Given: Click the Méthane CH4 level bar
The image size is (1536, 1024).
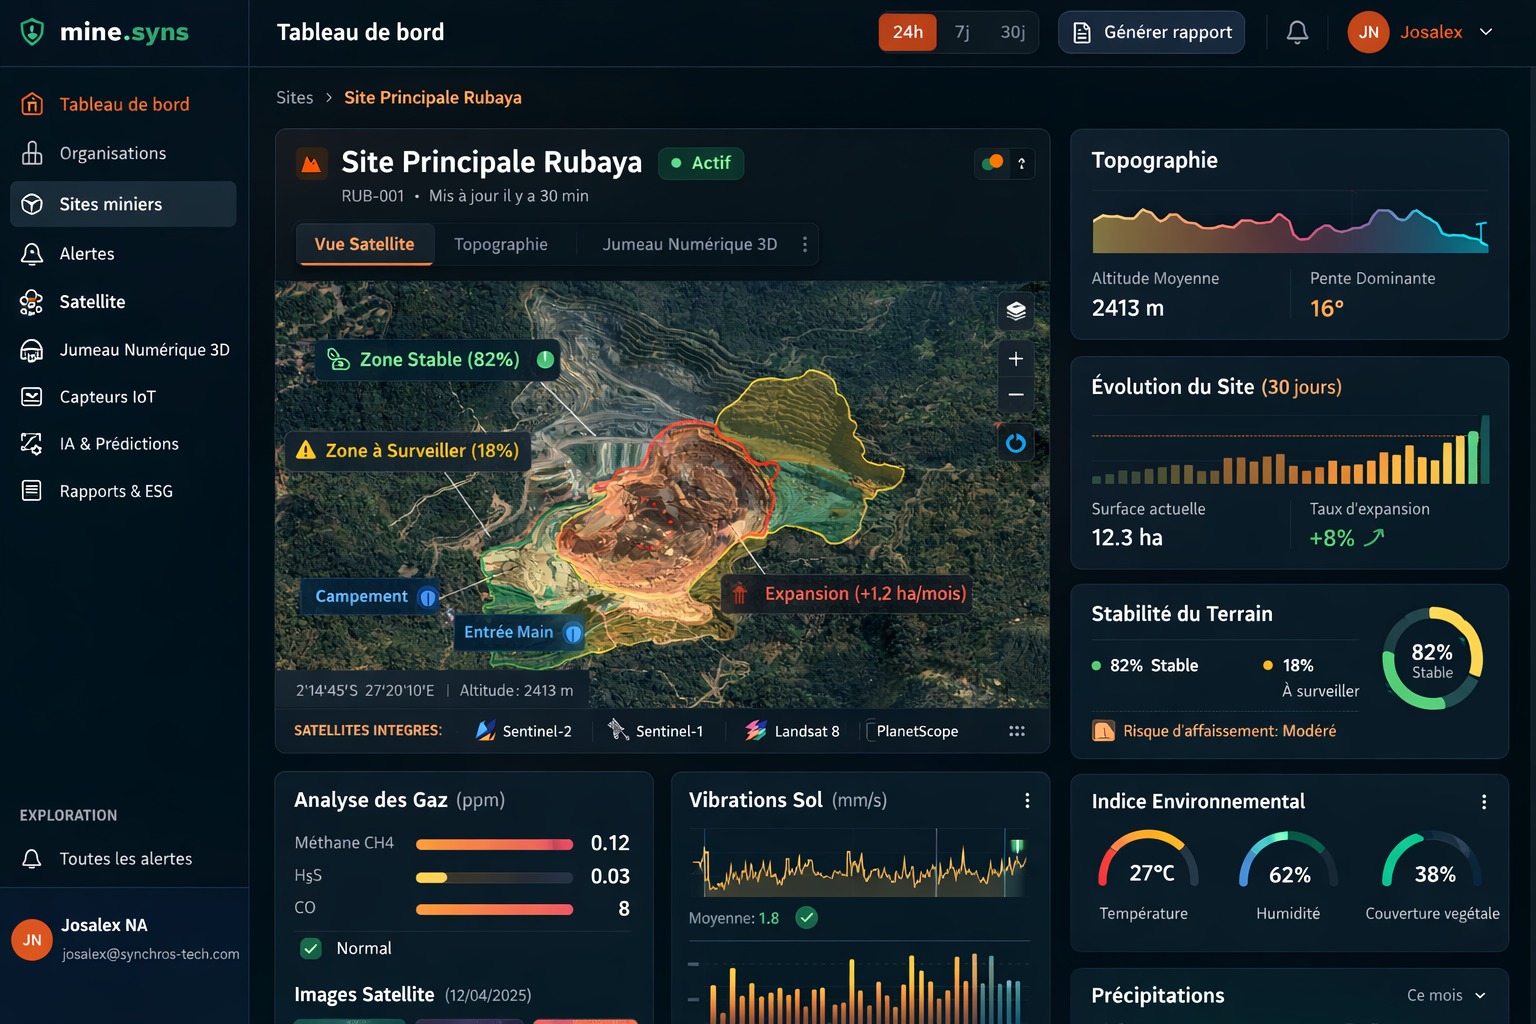Looking at the screenshot, I should (x=494, y=843).
